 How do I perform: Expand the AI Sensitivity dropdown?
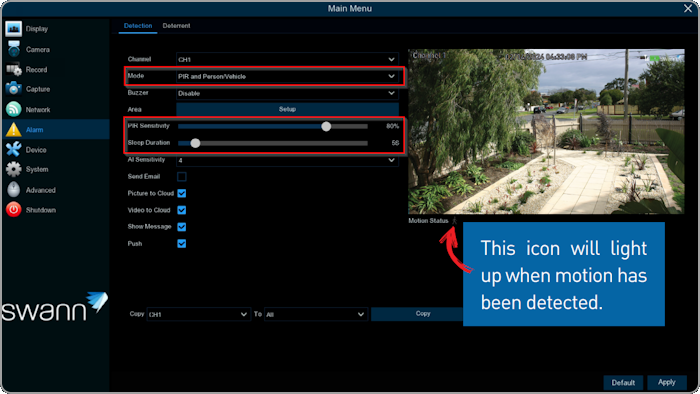click(x=287, y=160)
